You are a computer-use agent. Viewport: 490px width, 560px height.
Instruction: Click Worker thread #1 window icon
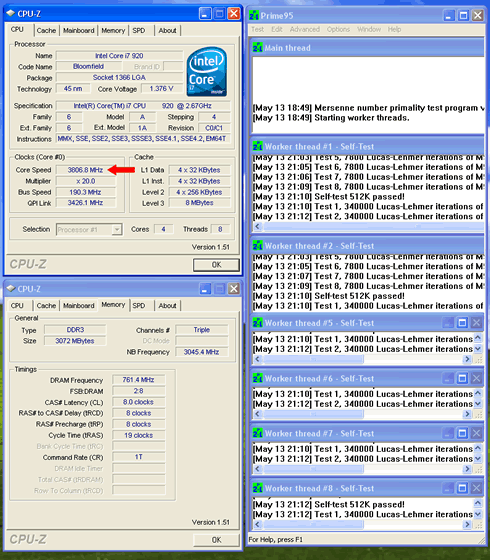click(258, 146)
